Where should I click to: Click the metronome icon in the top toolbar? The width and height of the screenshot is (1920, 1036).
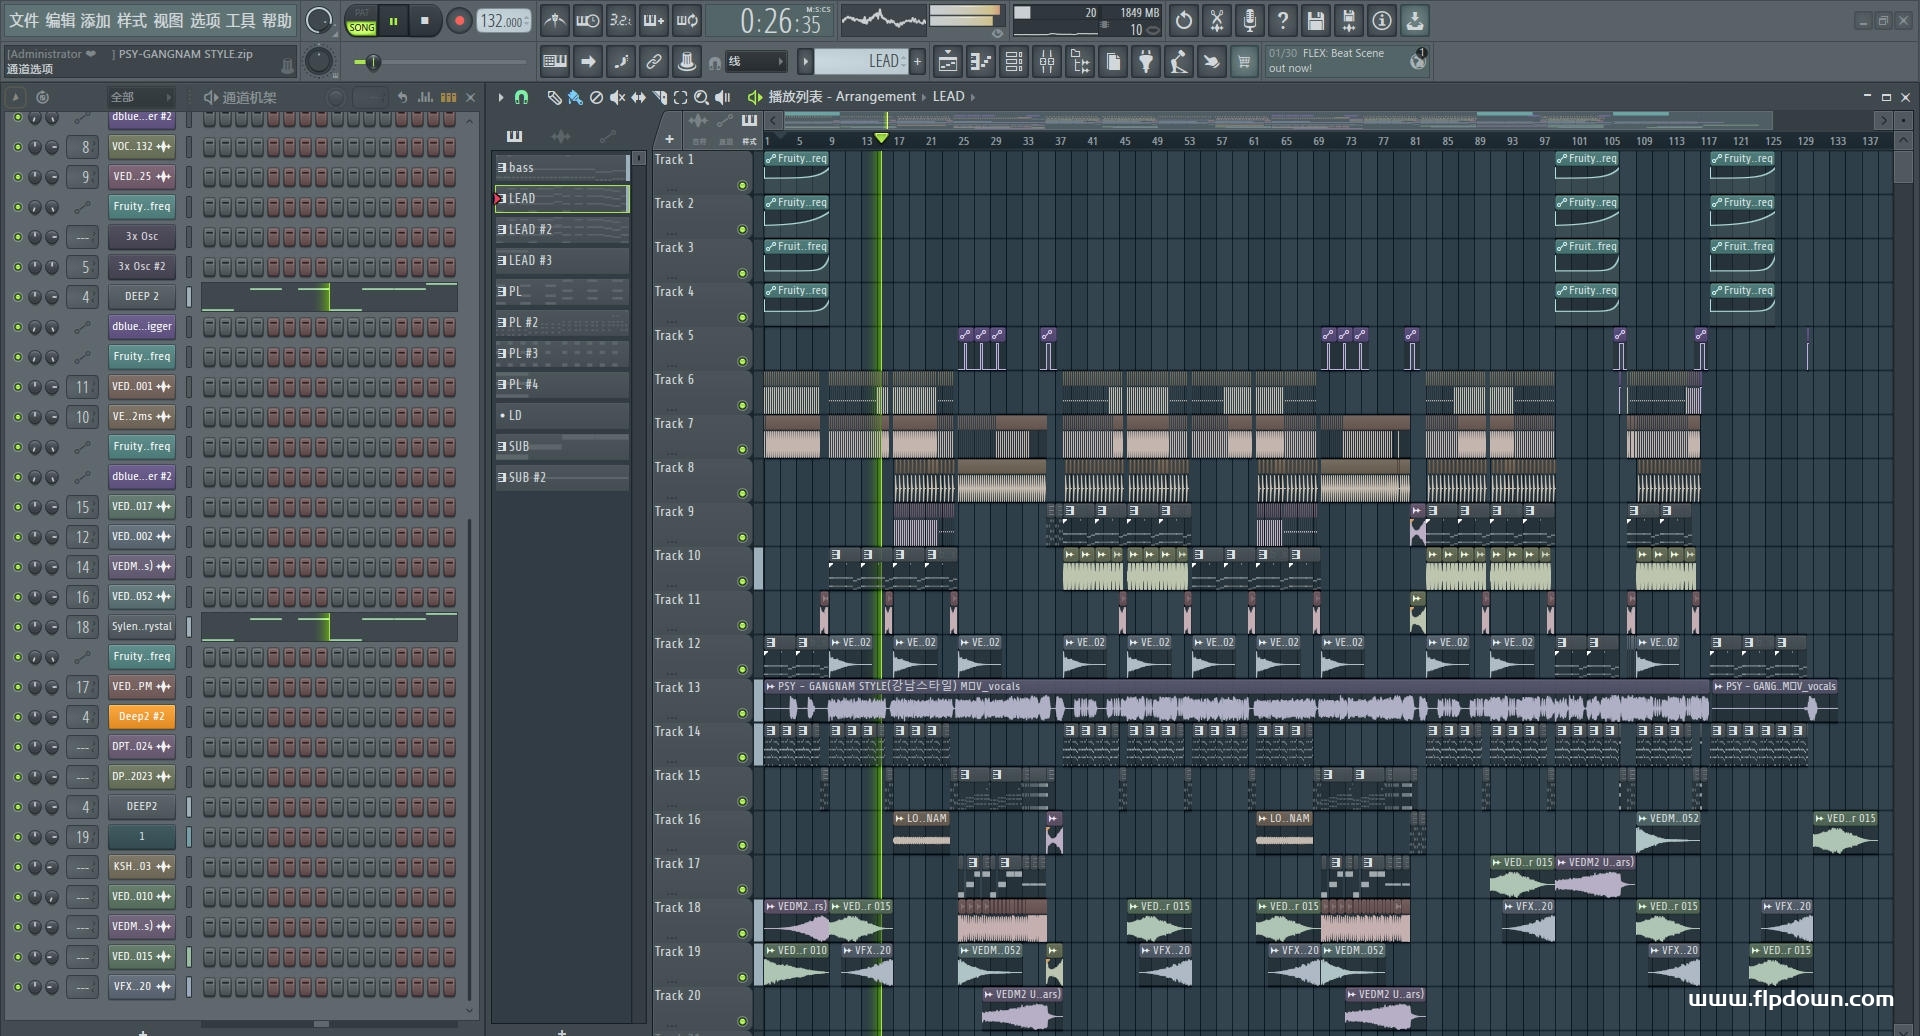pyautogui.click(x=555, y=20)
